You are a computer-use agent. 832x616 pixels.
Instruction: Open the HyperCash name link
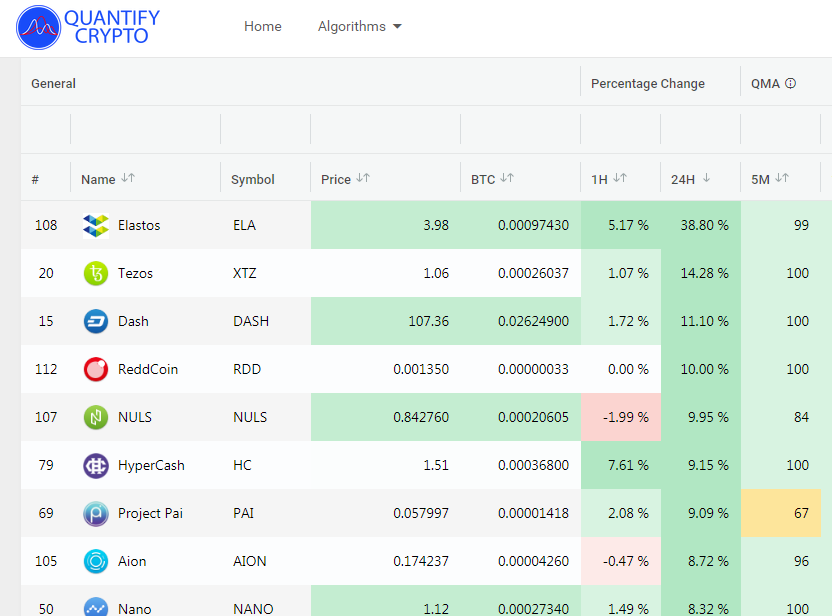151,465
